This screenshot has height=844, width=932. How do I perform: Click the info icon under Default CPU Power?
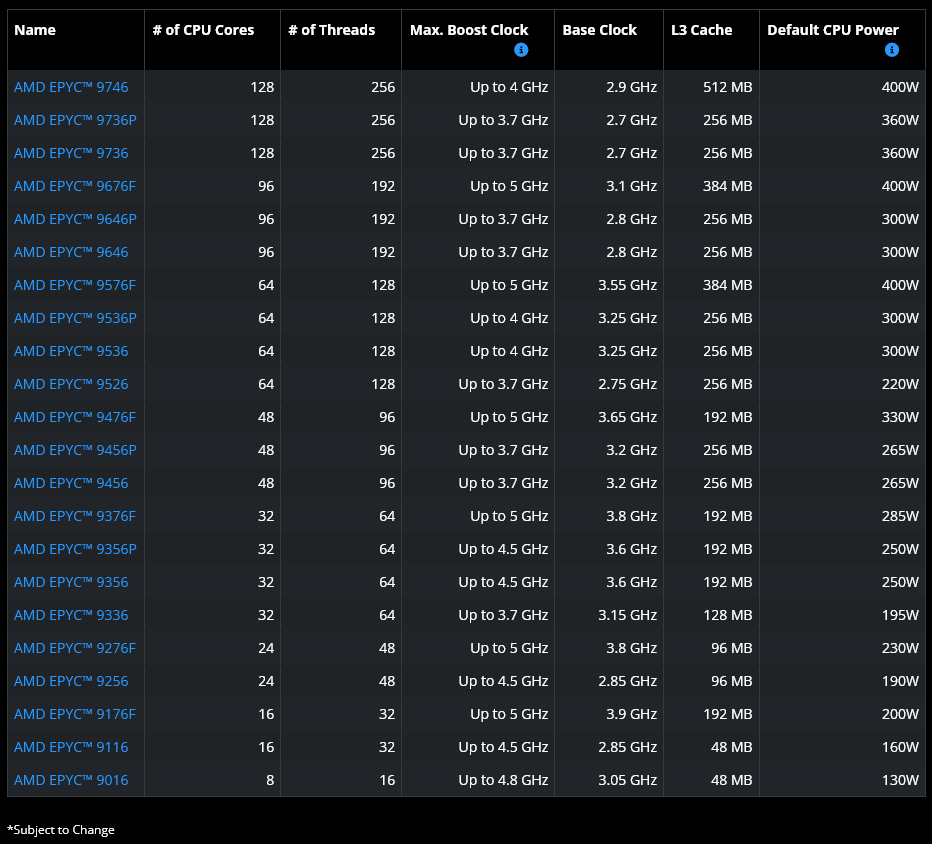coord(892,50)
